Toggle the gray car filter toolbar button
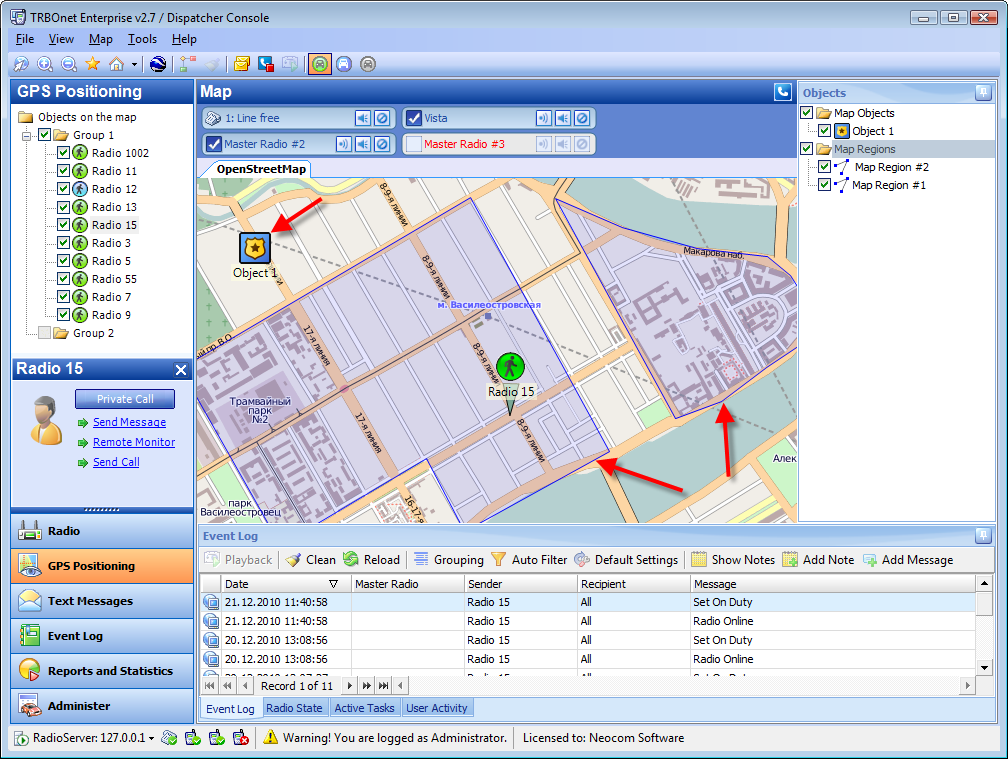This screenshot has height=759, width=1008. (368, 64)
